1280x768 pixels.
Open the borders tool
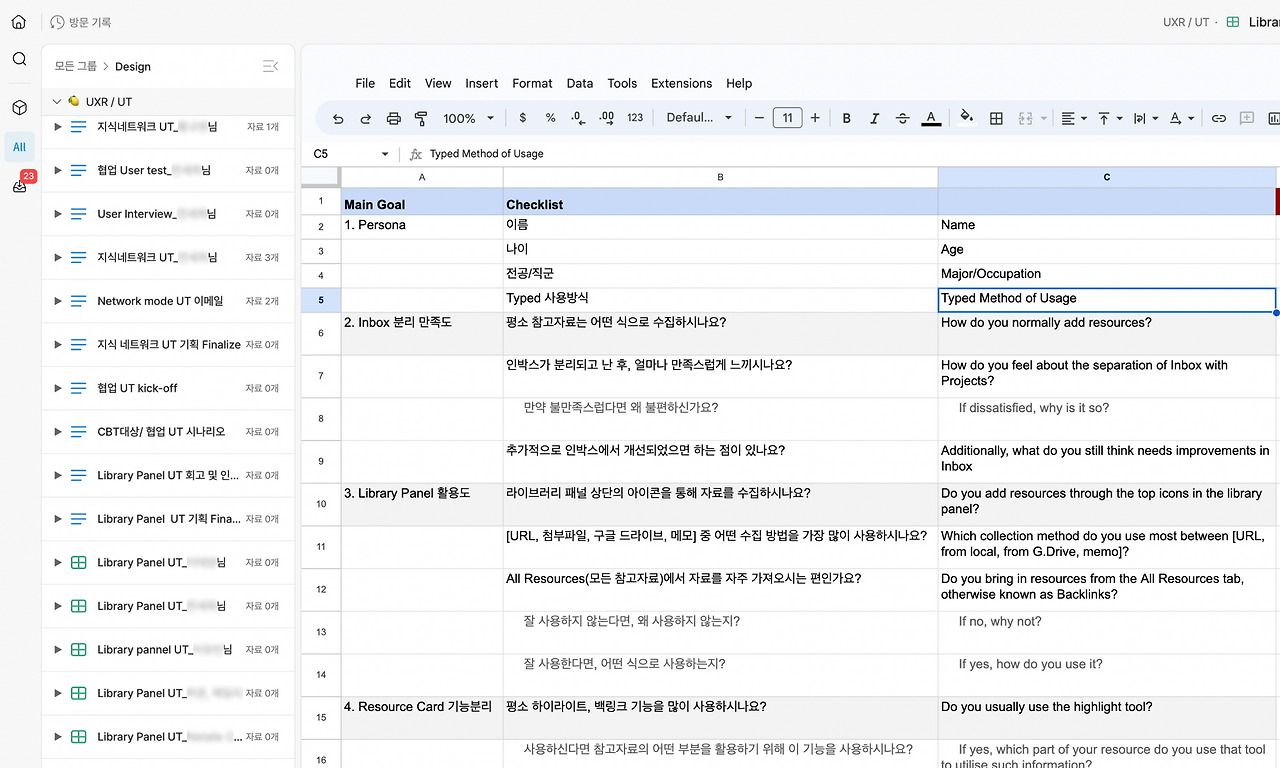[x=996, y=118]
